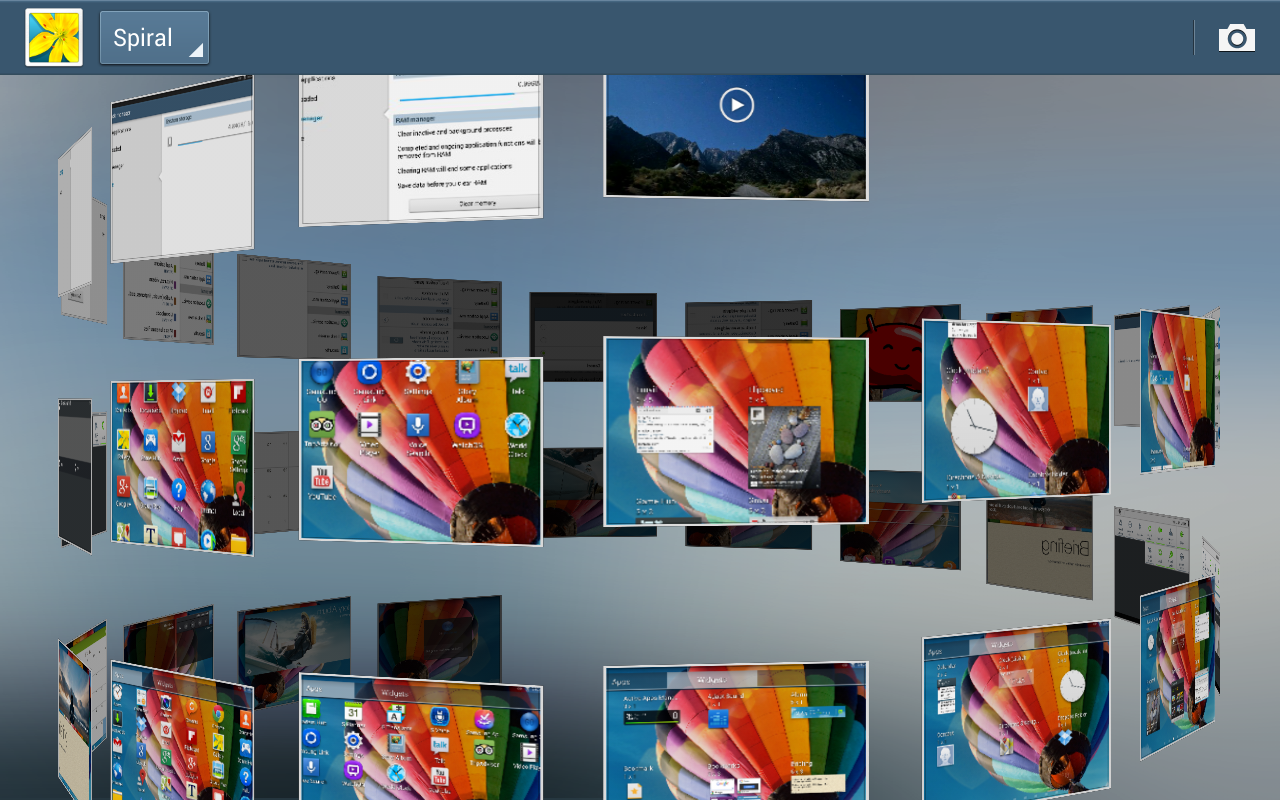Tap the yellow flower Gallery app icon
1280x800 pixels.
click(x=54, y=38)
